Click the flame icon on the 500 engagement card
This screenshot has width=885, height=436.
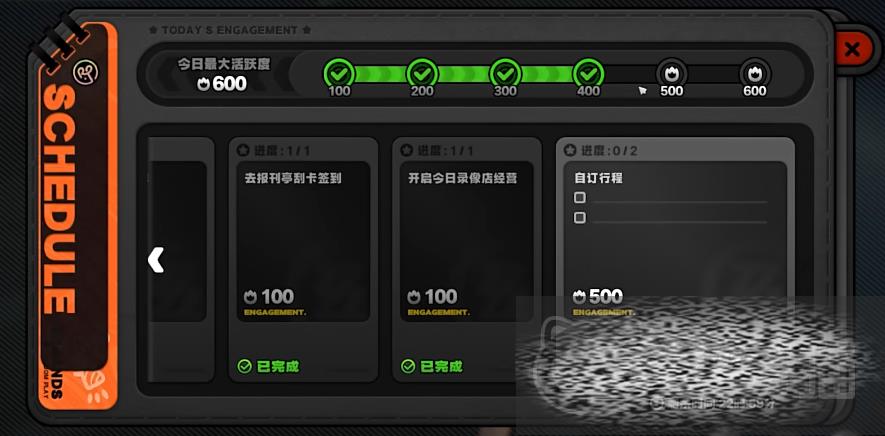coord(580,297)
